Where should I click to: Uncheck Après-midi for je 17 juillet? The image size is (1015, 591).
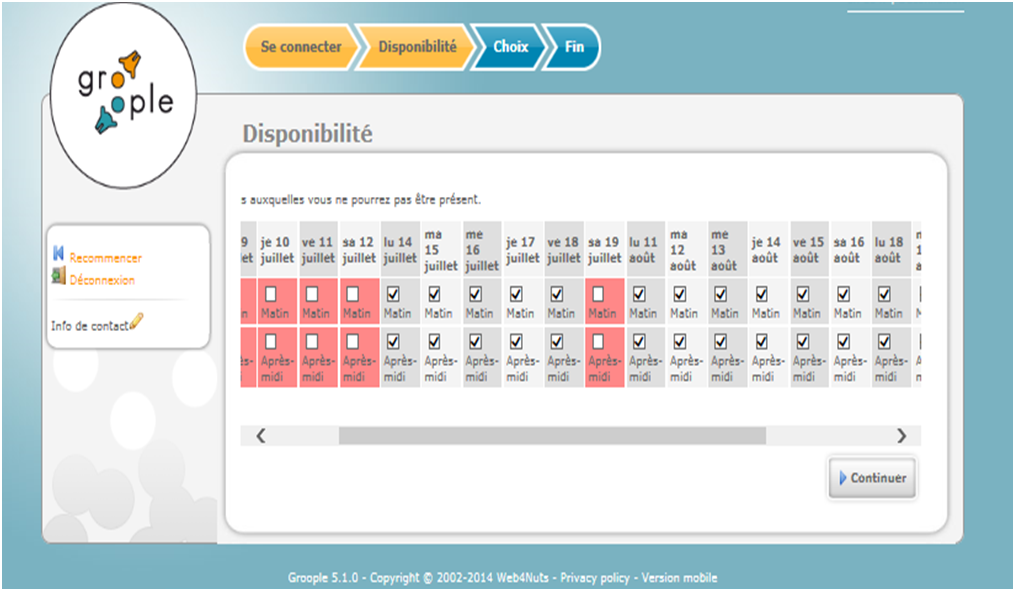516,341
